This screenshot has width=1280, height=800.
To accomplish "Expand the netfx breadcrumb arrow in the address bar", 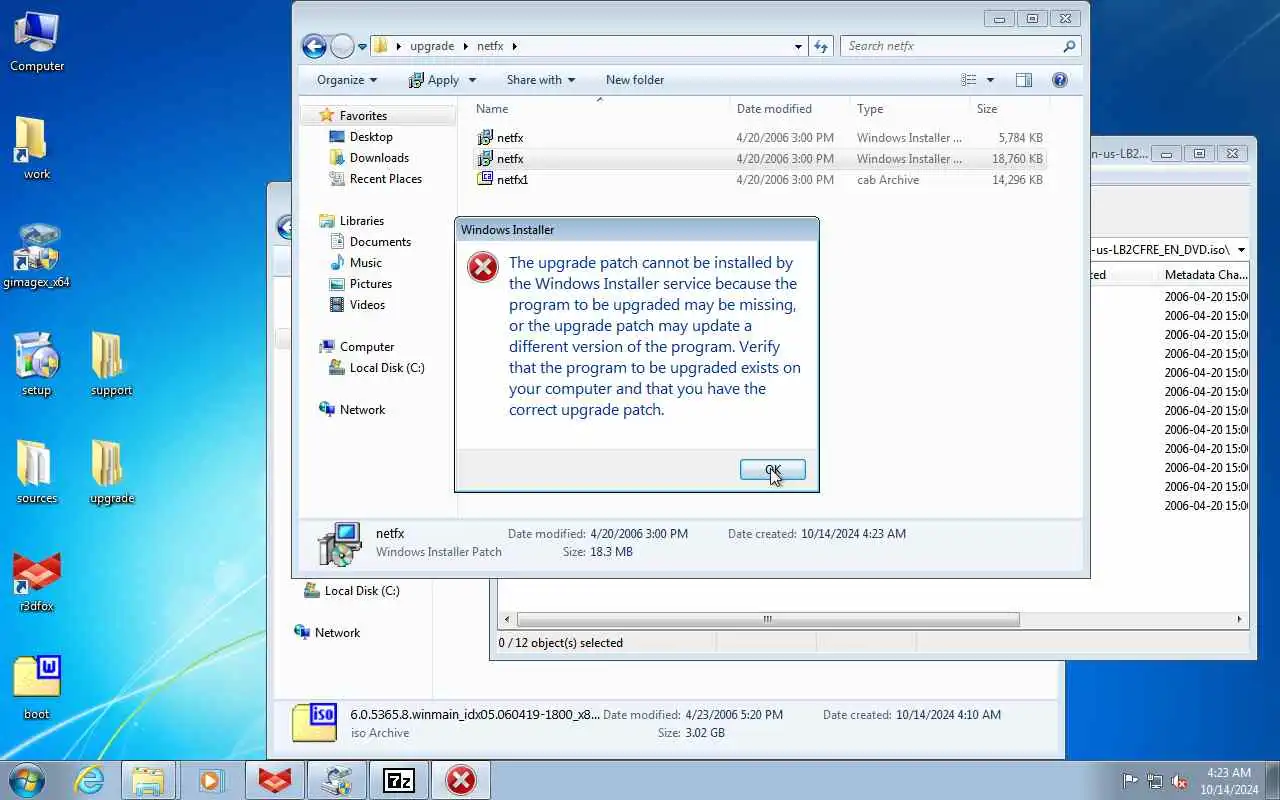I will (x=515, y=46).
